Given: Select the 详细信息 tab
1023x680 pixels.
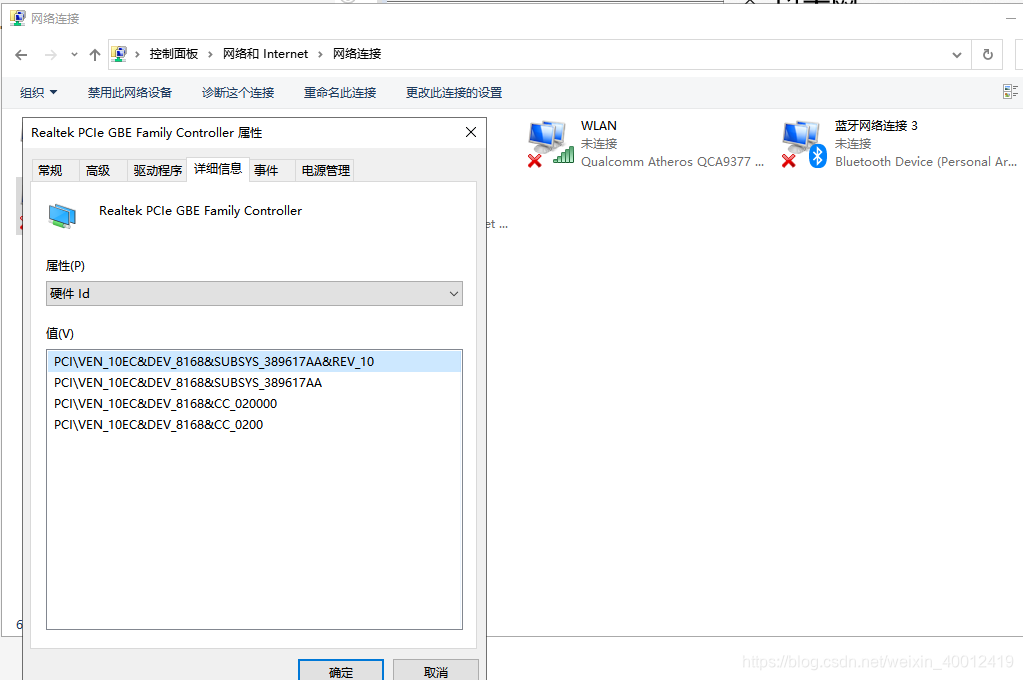Looking at the screenshot, I should (x=218, y=169).
